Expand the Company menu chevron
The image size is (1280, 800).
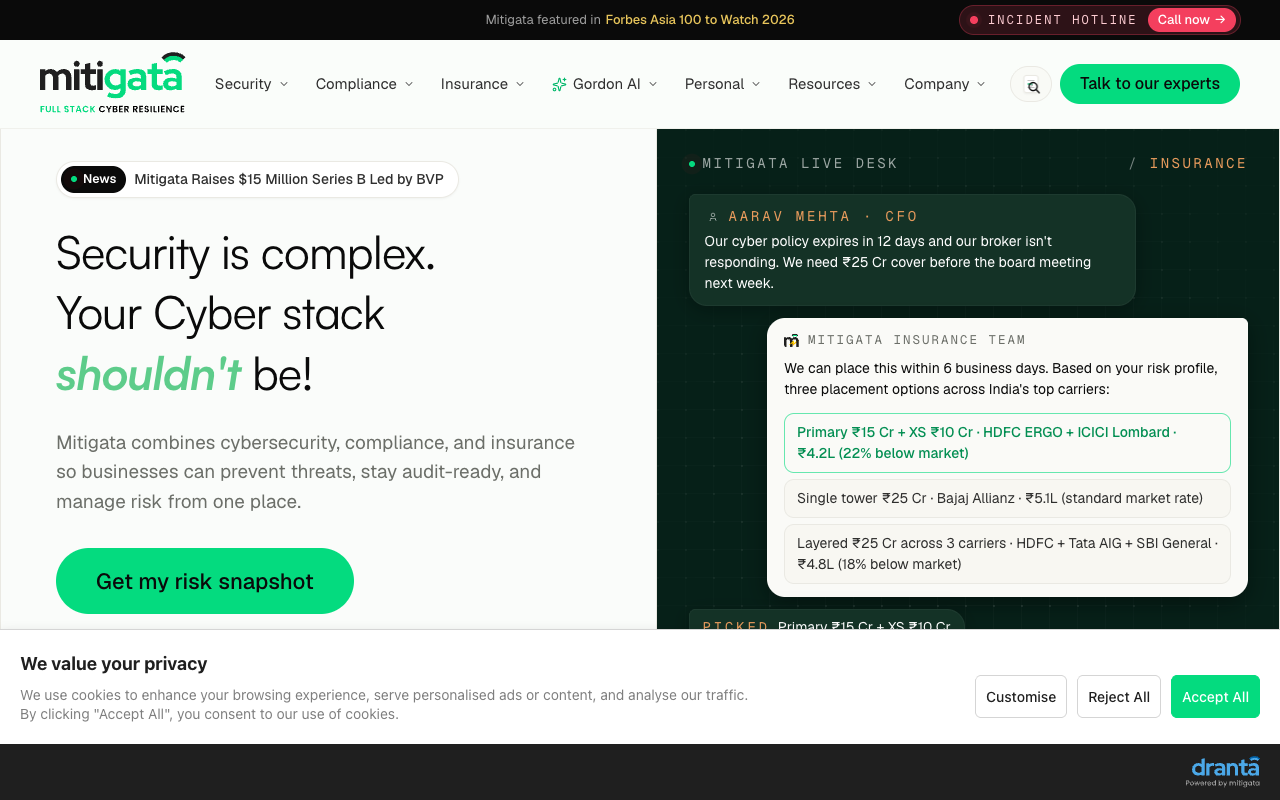[x=981, y=84]
